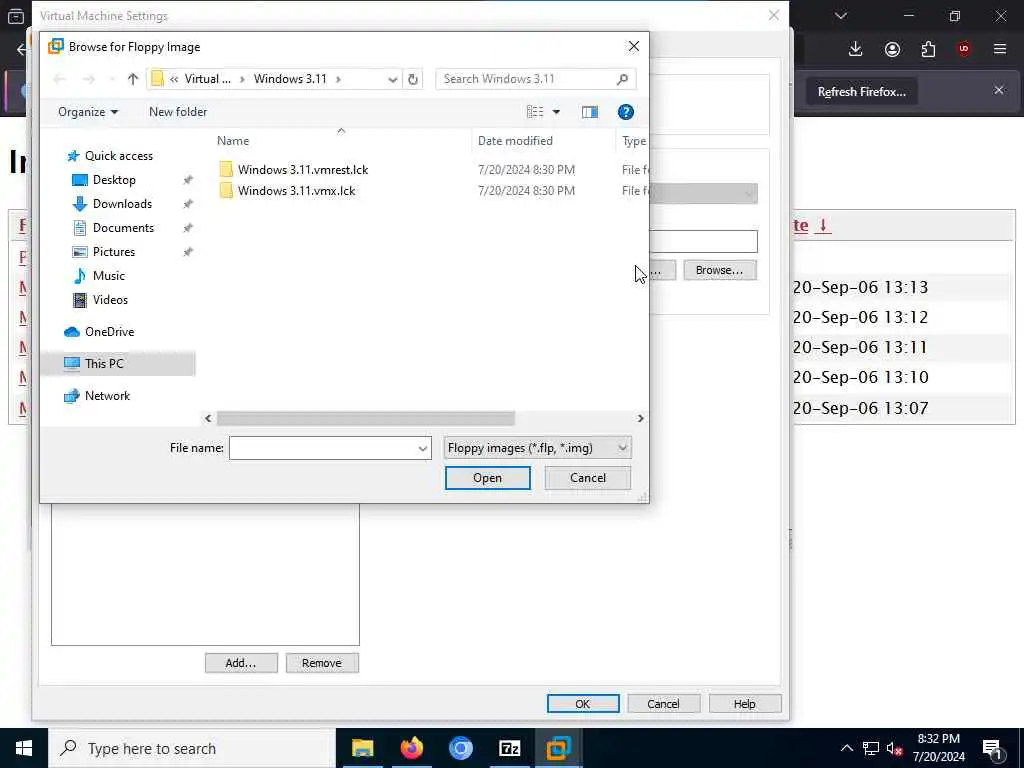Open Firefox downloads icon
The height and width of the screenshot is (768, 1024).
click(856, 49)
